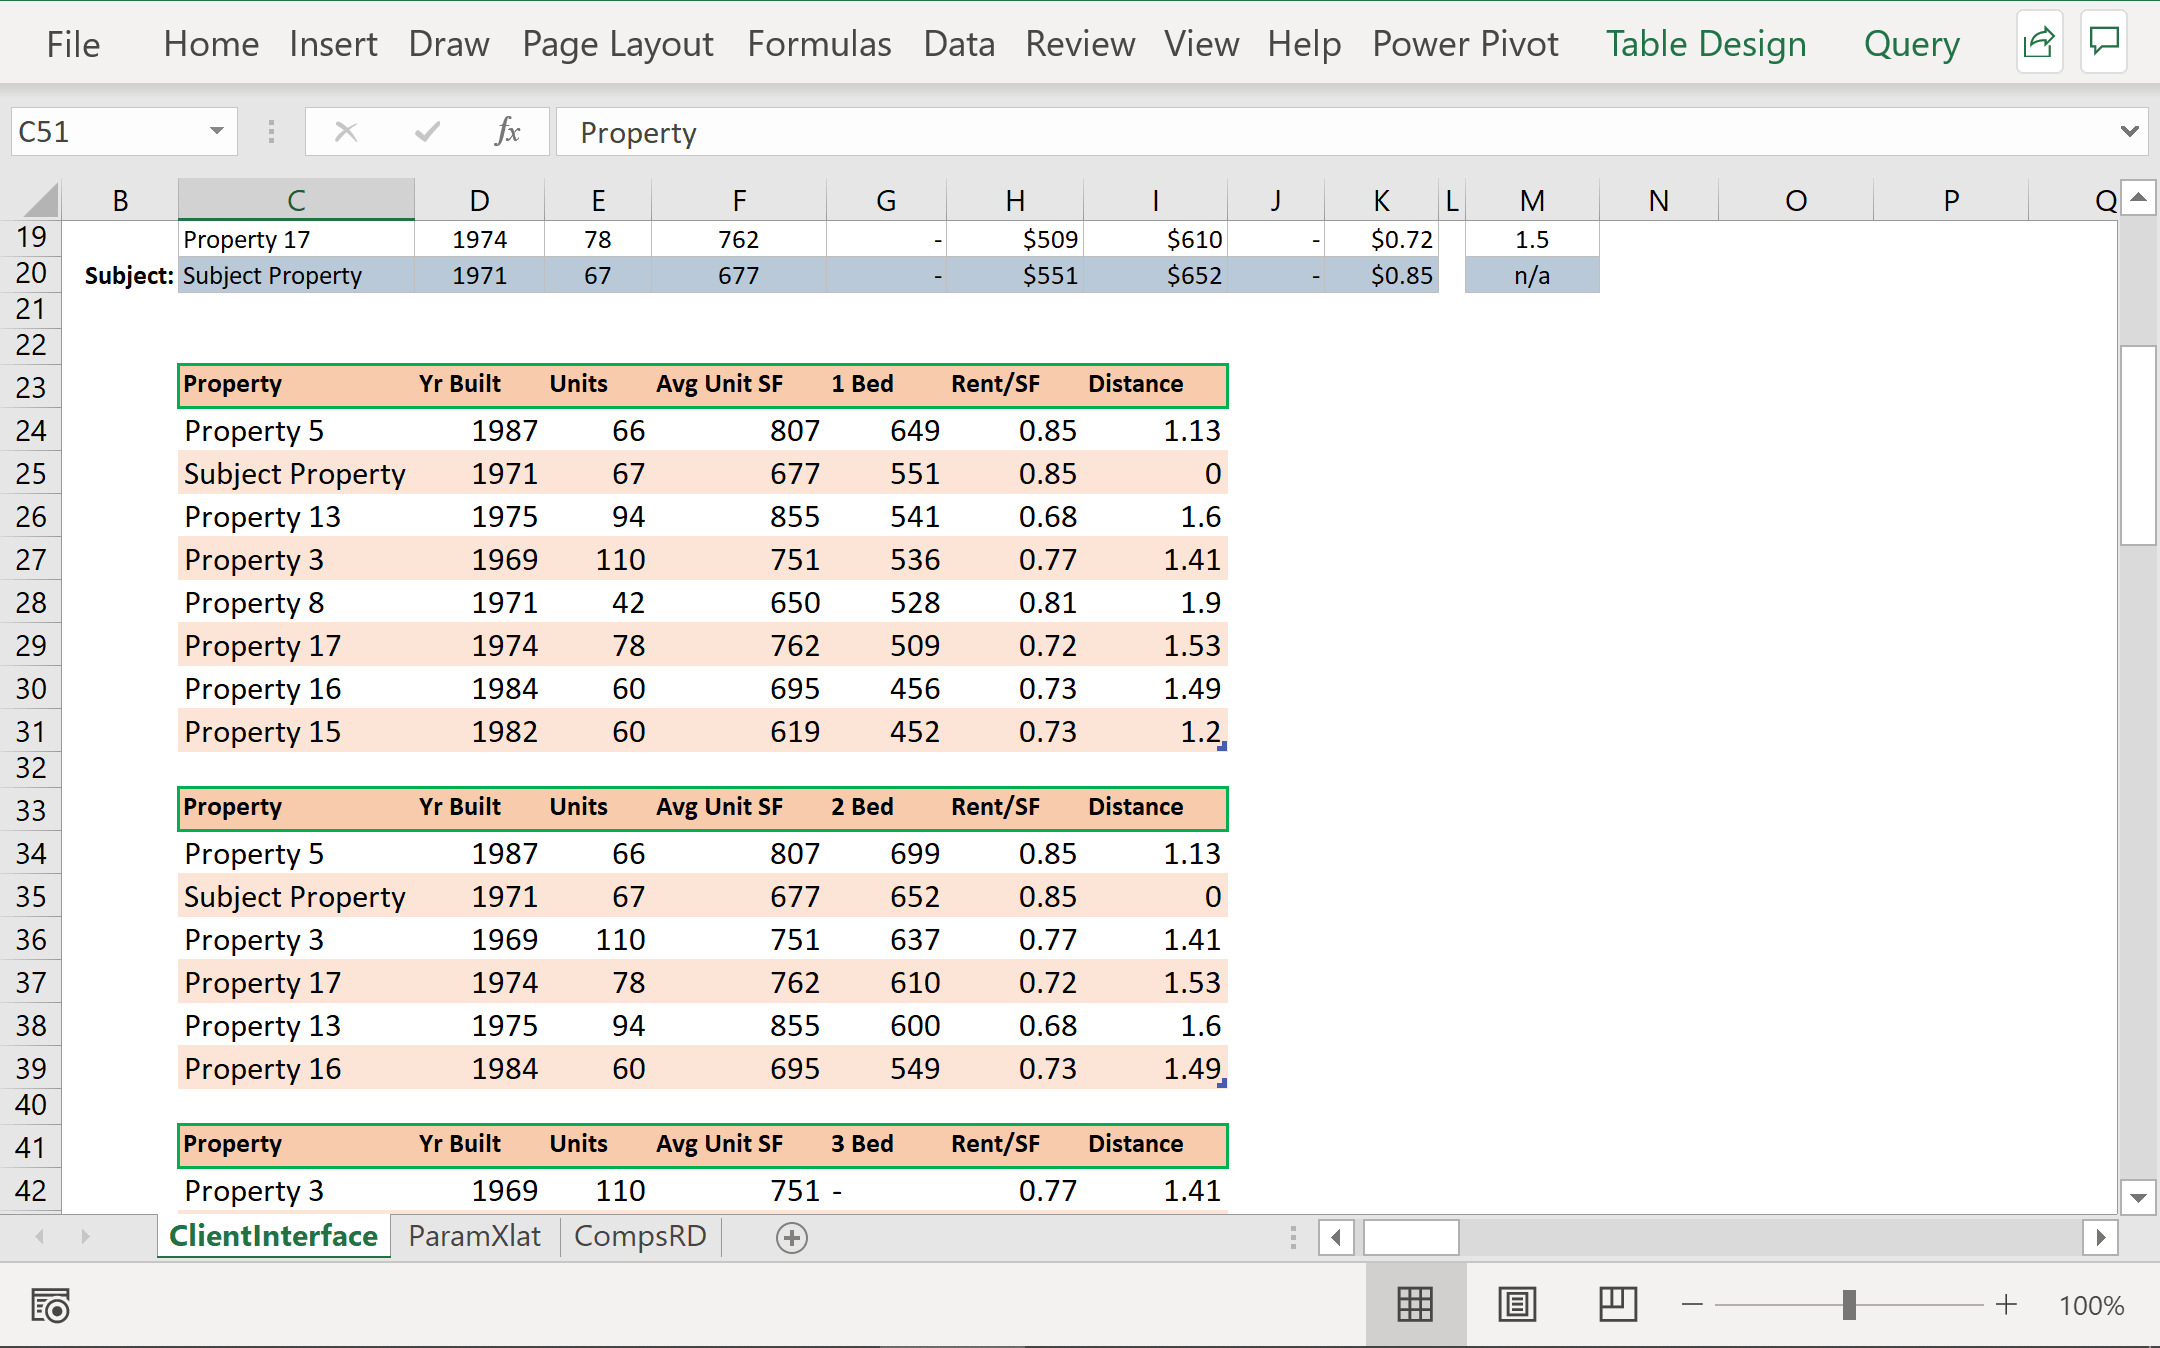Viewport: 2160px width, 1348px height.
Task: Select Normal view icon in the status bar
Action: [1415, 1305]
